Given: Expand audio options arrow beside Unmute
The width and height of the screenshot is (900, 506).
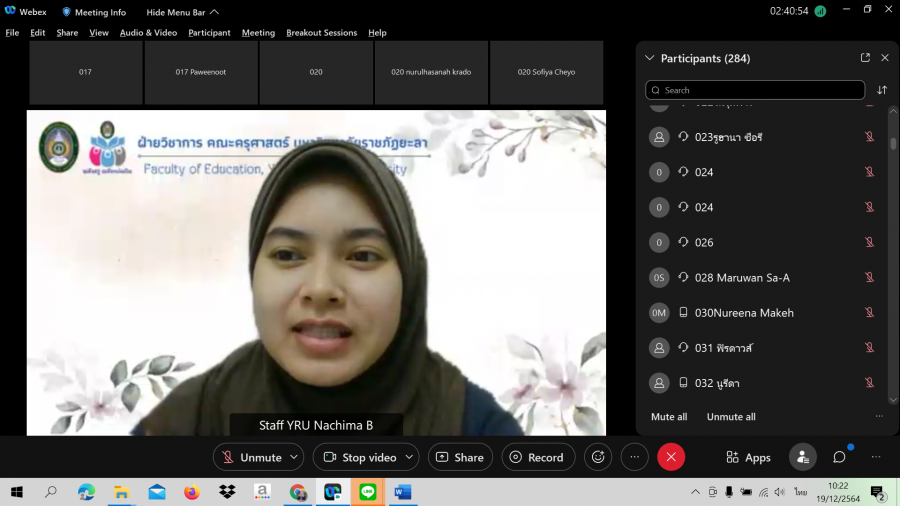Looking at the screenshot, I should [x=294, y=457].
